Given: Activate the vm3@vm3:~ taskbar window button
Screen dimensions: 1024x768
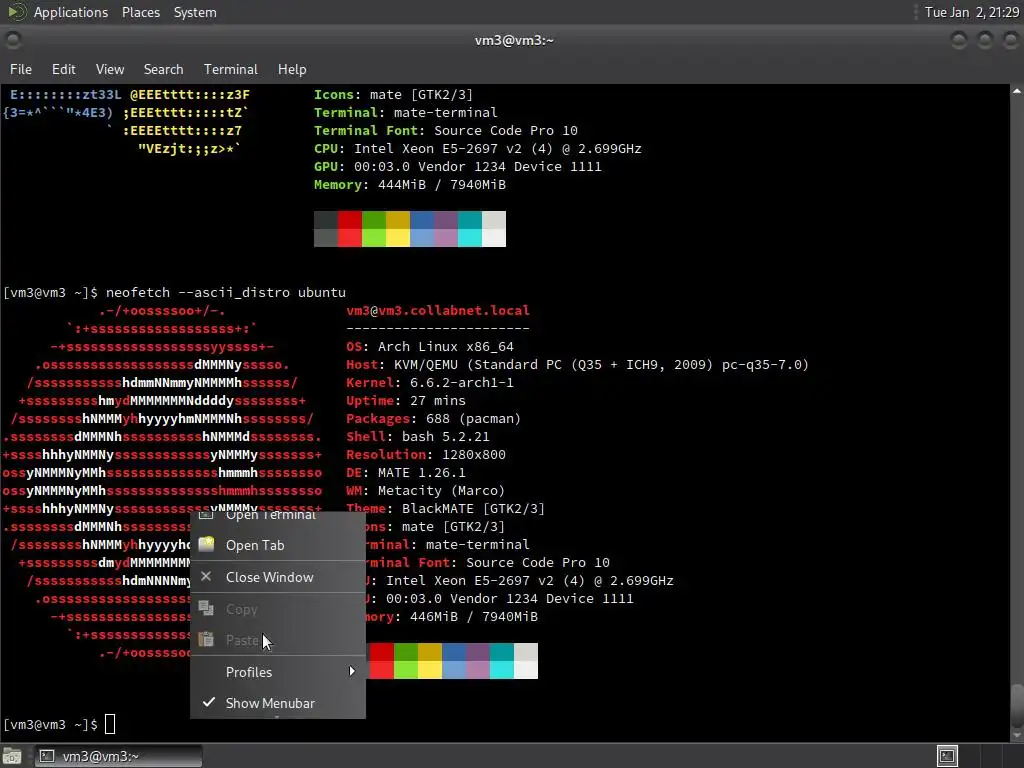Looking at the screenshot, I should tap(118, 756).
